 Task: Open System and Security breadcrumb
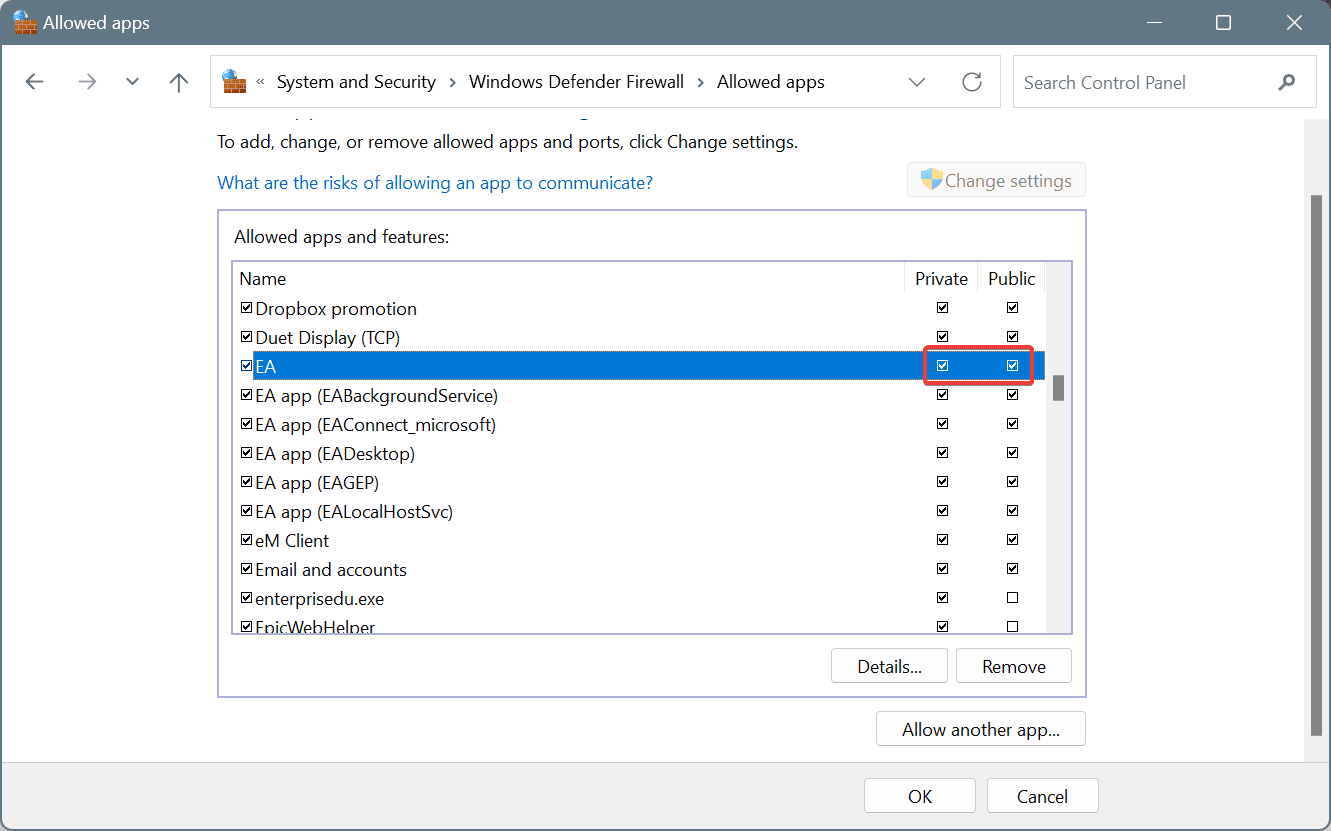[x=356, y=82]
